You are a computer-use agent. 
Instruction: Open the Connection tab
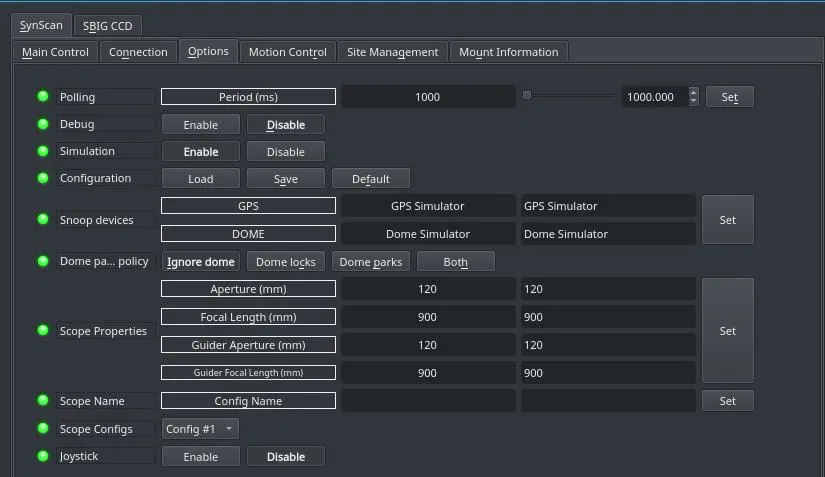click(x=138, y=52)
